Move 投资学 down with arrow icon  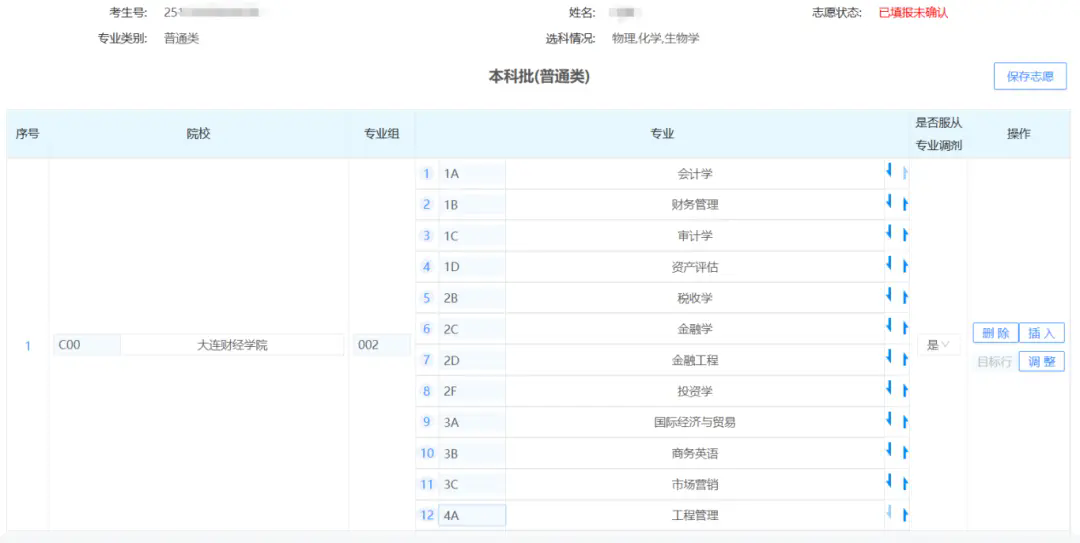click(x=889, y=387)
